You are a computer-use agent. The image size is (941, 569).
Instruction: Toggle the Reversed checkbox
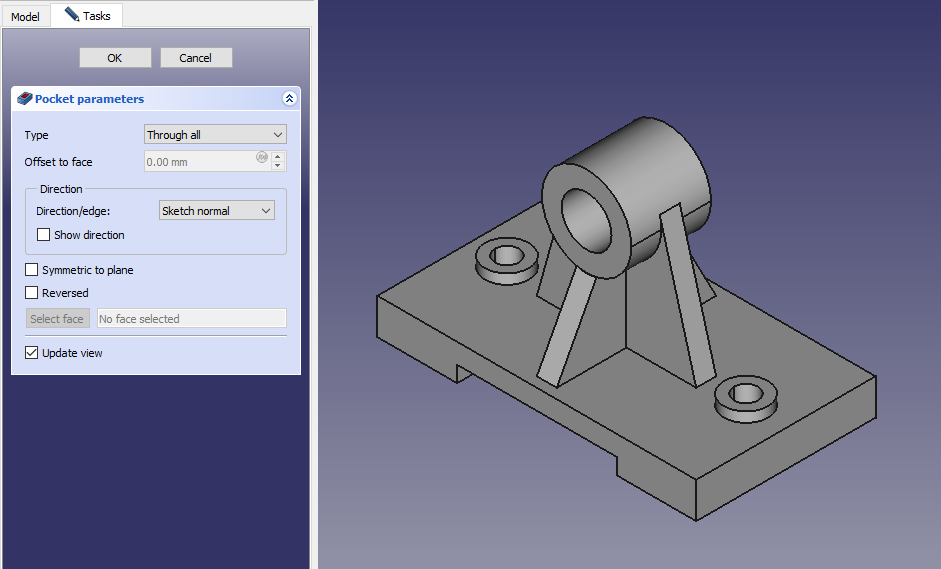32,293
